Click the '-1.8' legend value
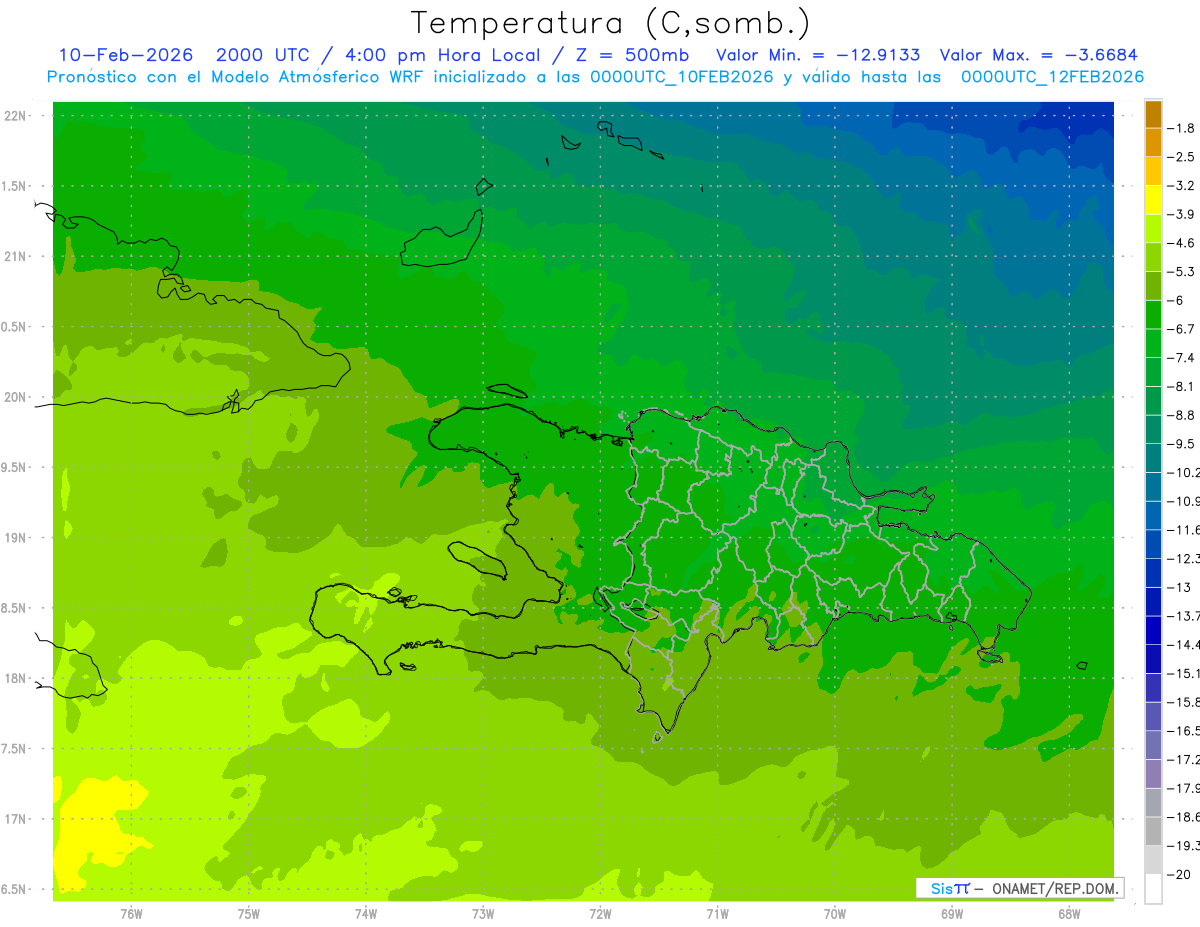This screenshot has width=1200, height=927. pyautogui.click(x=1182, y=128)
